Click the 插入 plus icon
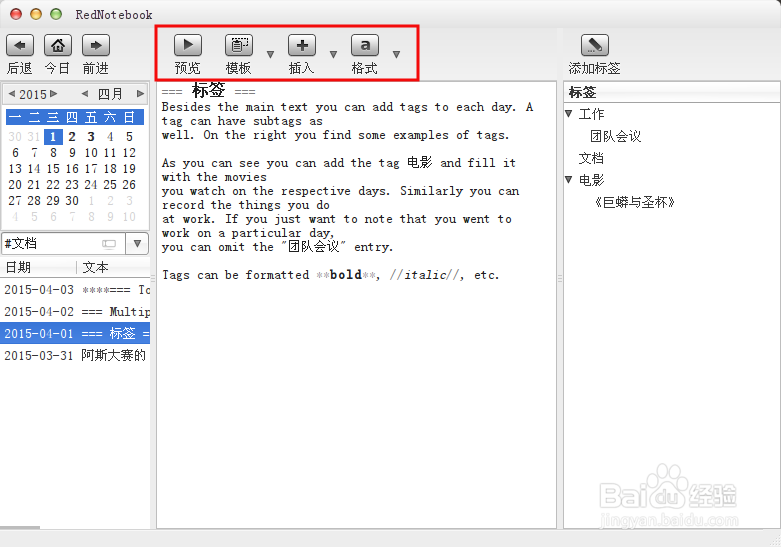This screenshot has height=547, width=781. pos(302,45)
